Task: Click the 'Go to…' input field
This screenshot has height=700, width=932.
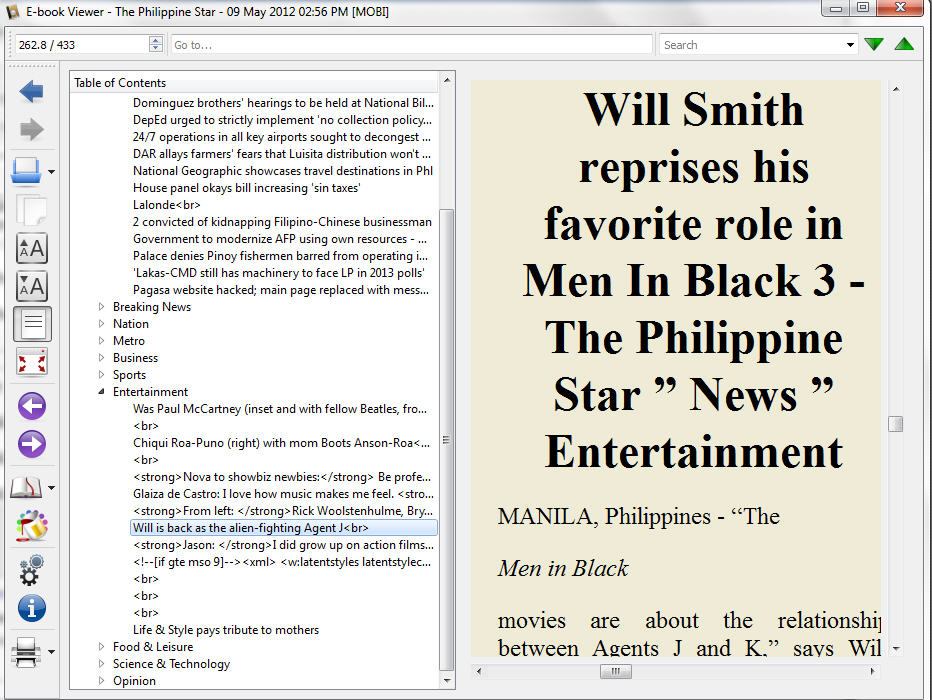Action: (x=410, y=45)
